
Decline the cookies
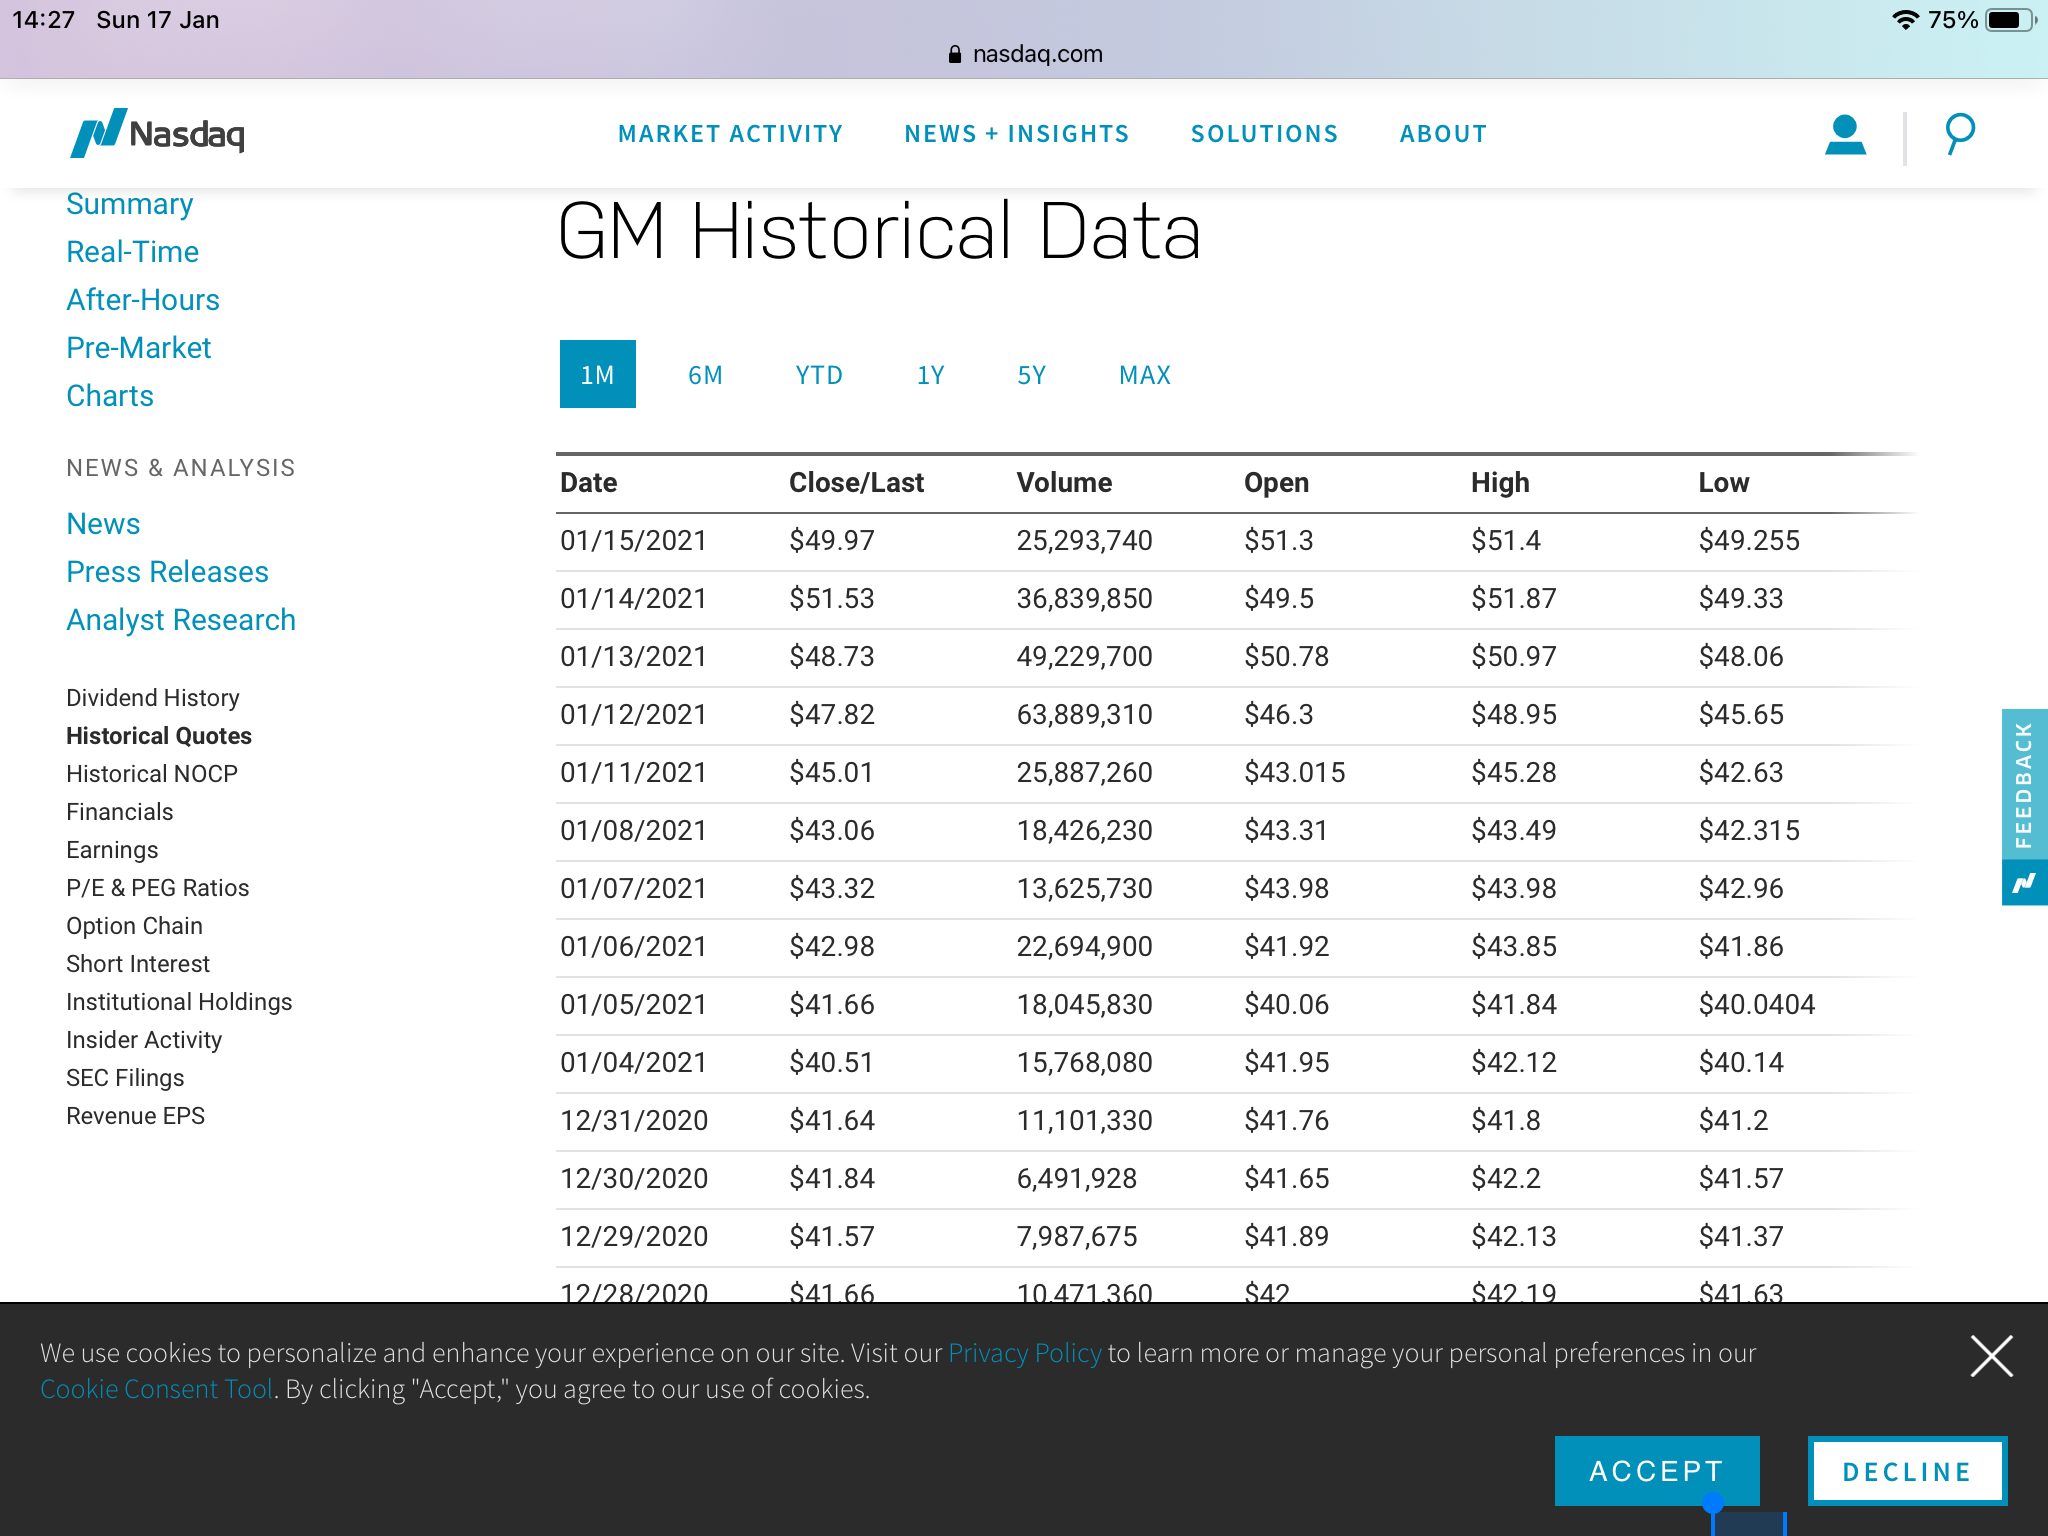coord(1907,1470)
